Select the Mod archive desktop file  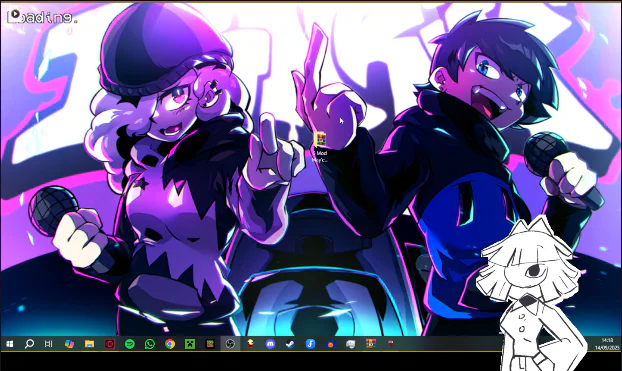pyautogui.click(x=320, y=148)
